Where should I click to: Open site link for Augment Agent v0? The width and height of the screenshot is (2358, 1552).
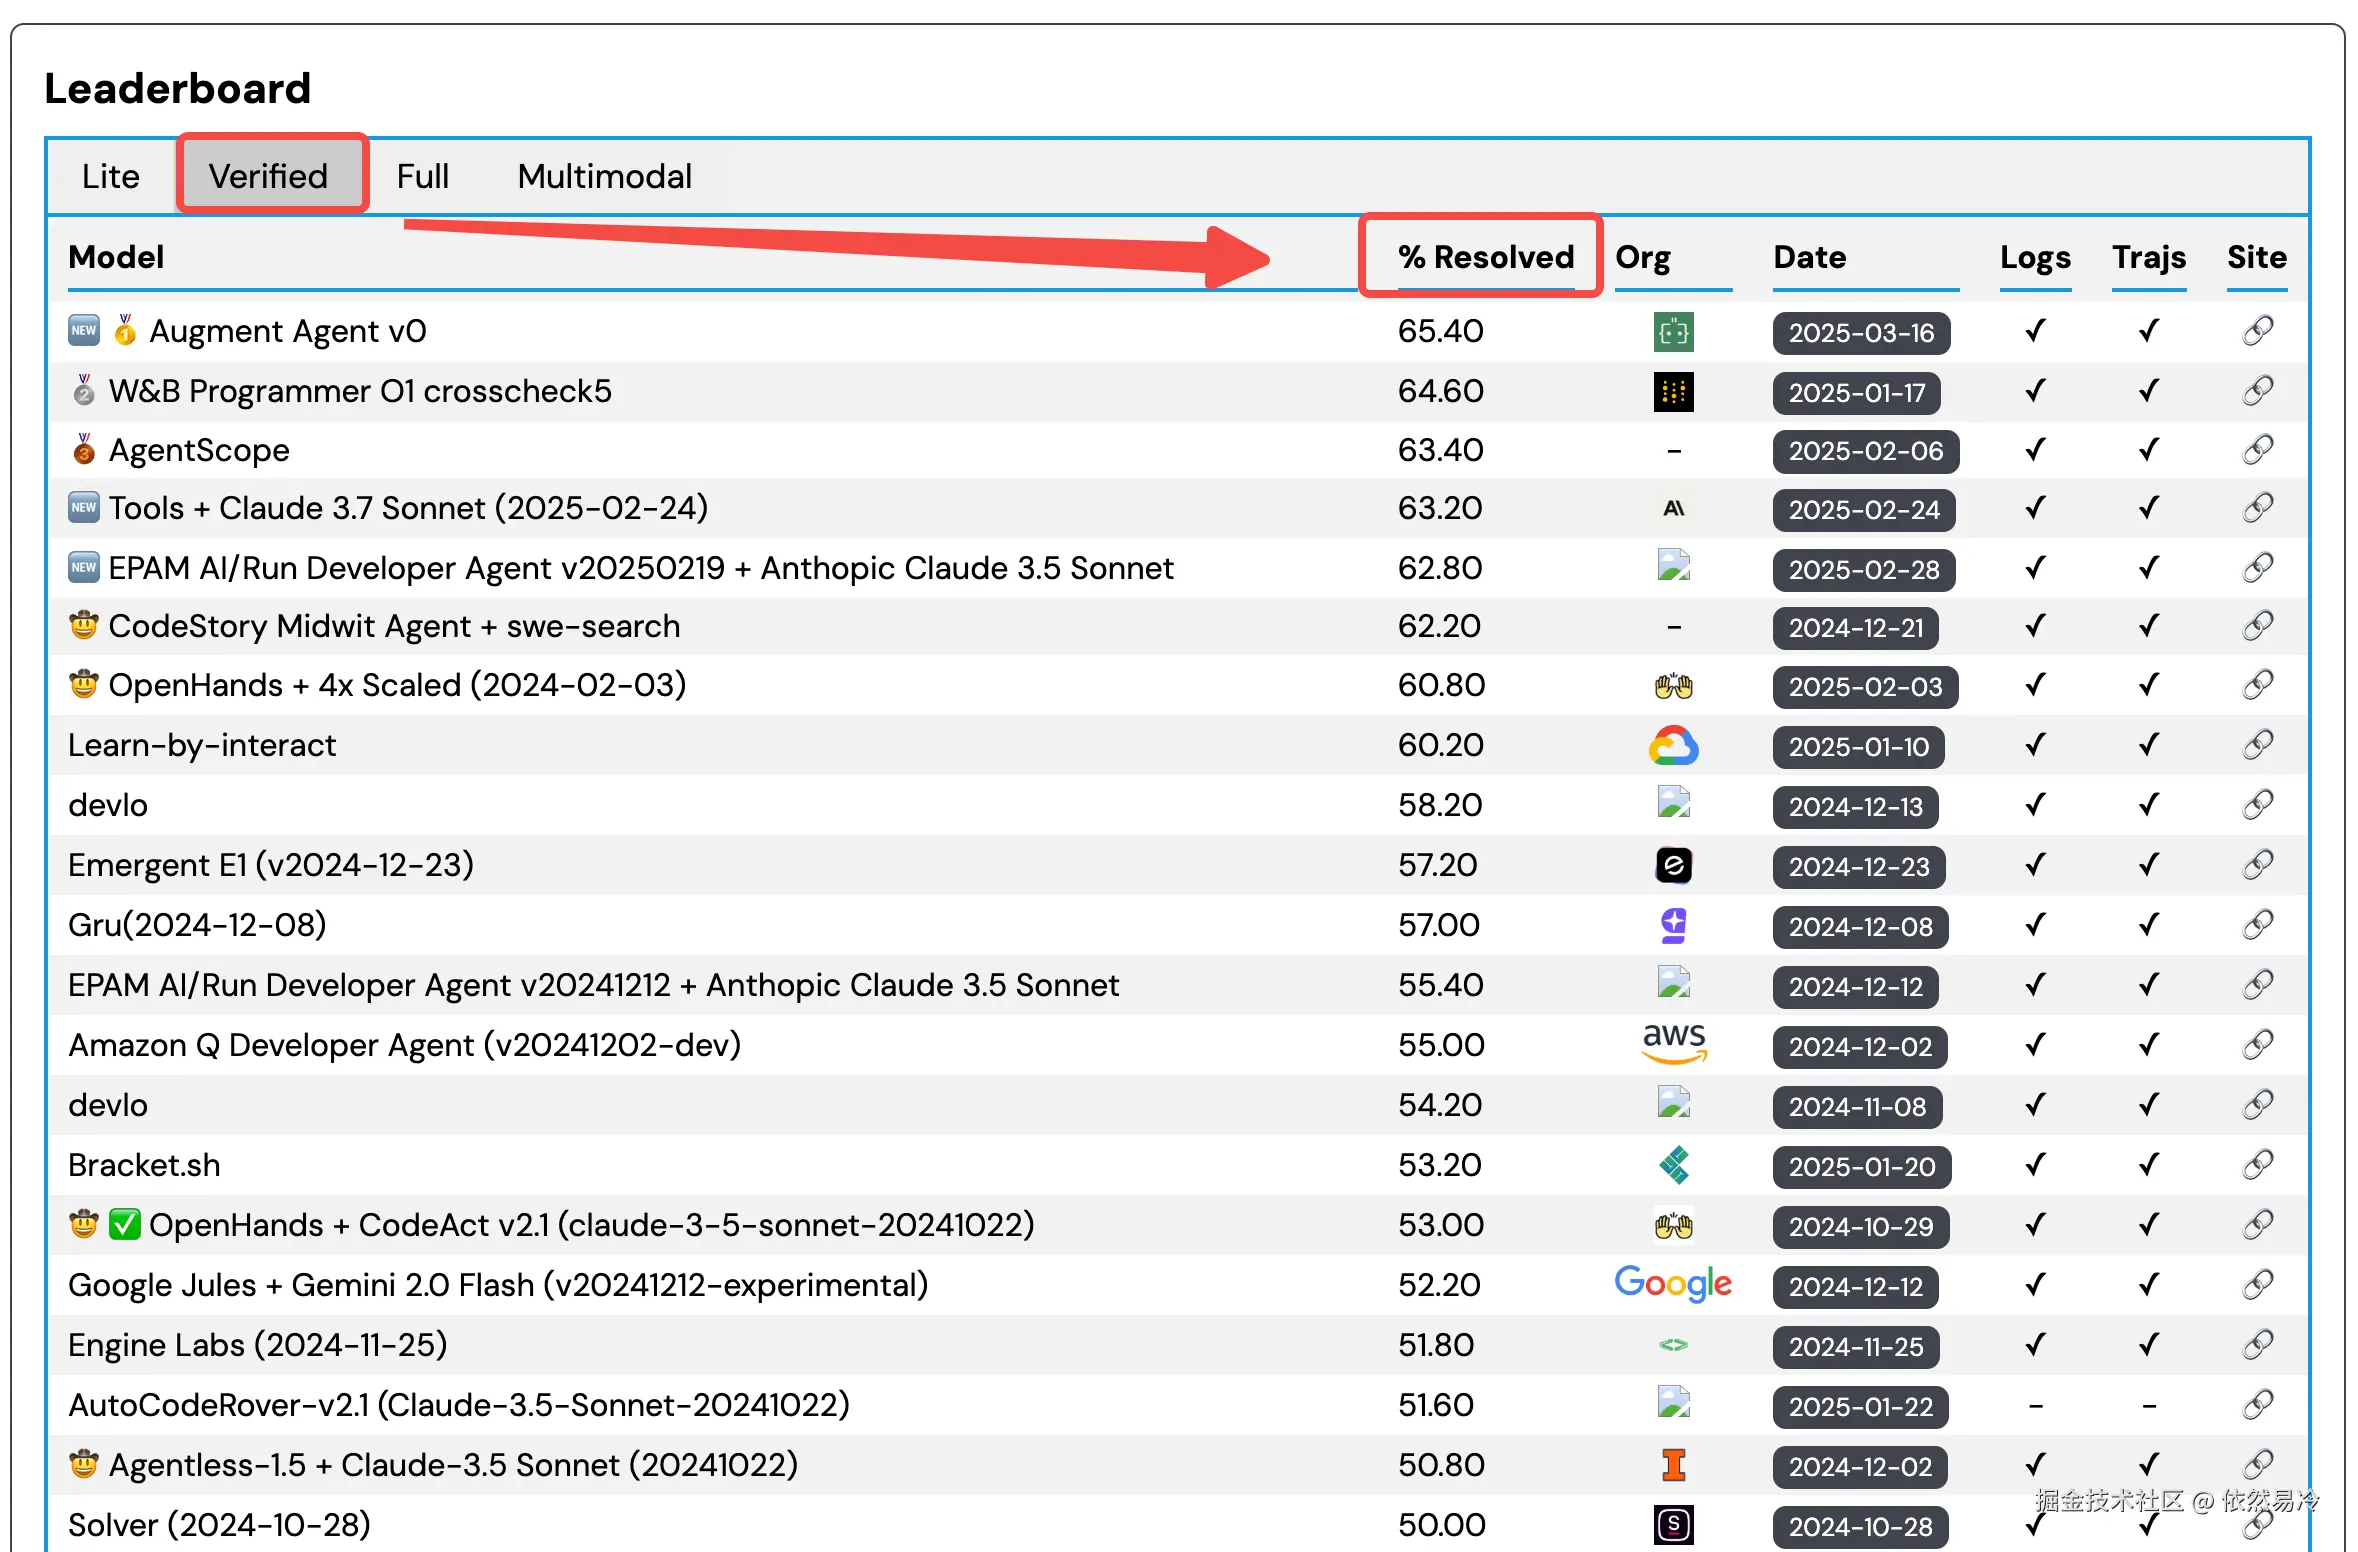pos(2257,331)
